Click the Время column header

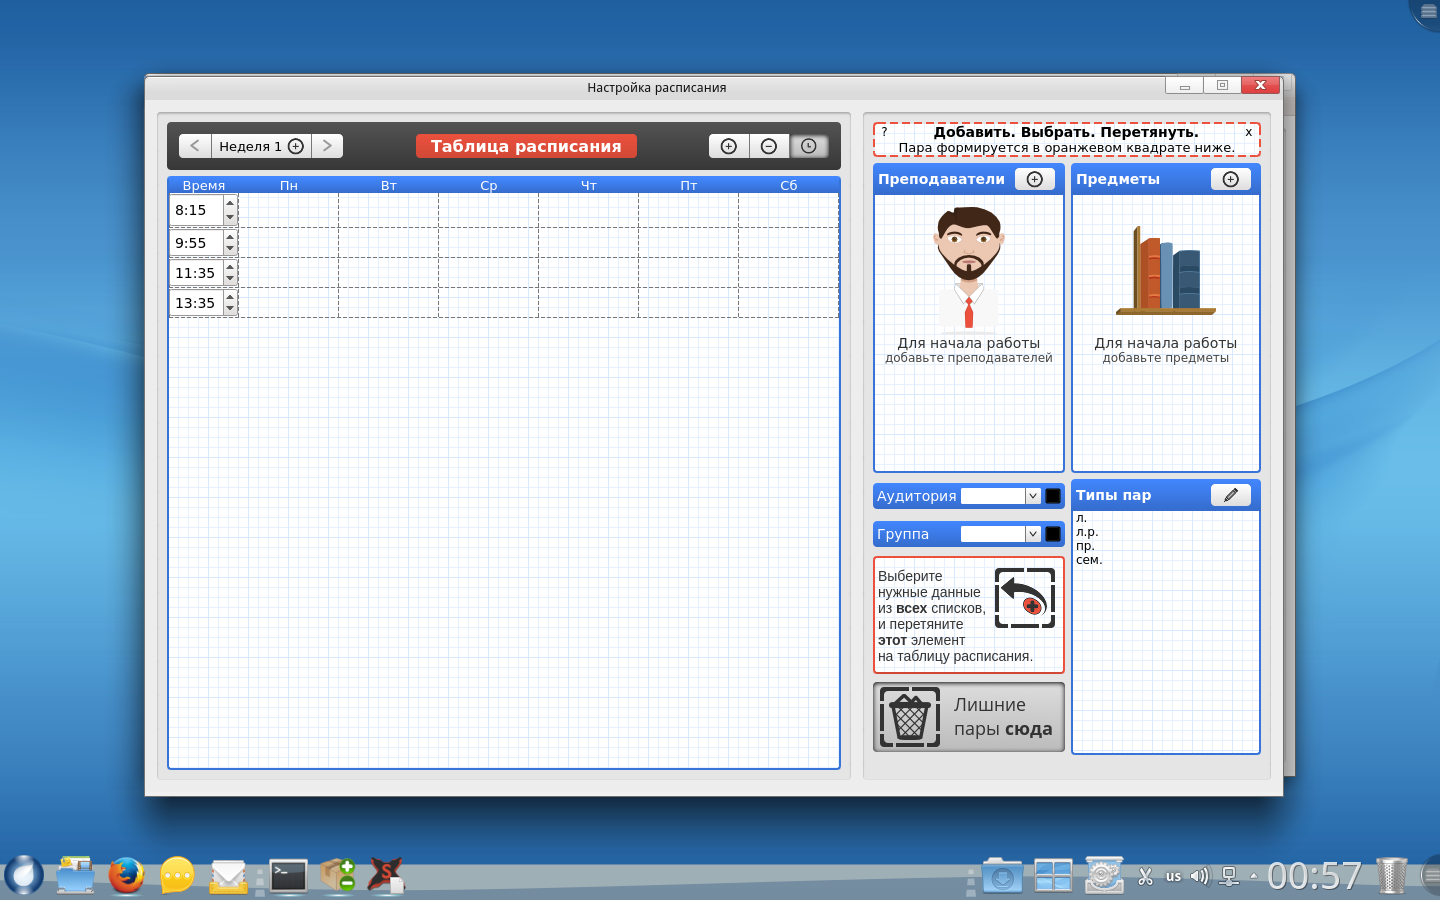(x=204, y=185)
